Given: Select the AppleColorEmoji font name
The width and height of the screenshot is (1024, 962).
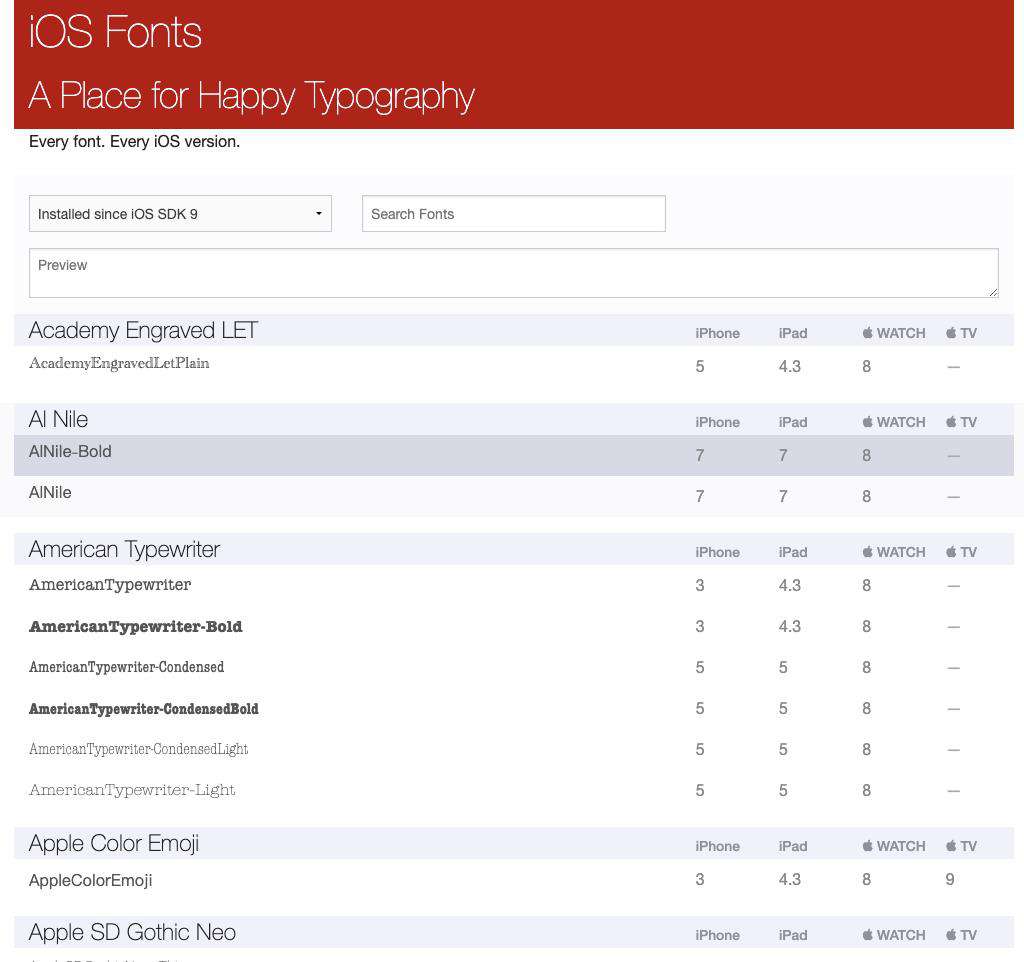Looking at the screenshot, I should 91,880.
